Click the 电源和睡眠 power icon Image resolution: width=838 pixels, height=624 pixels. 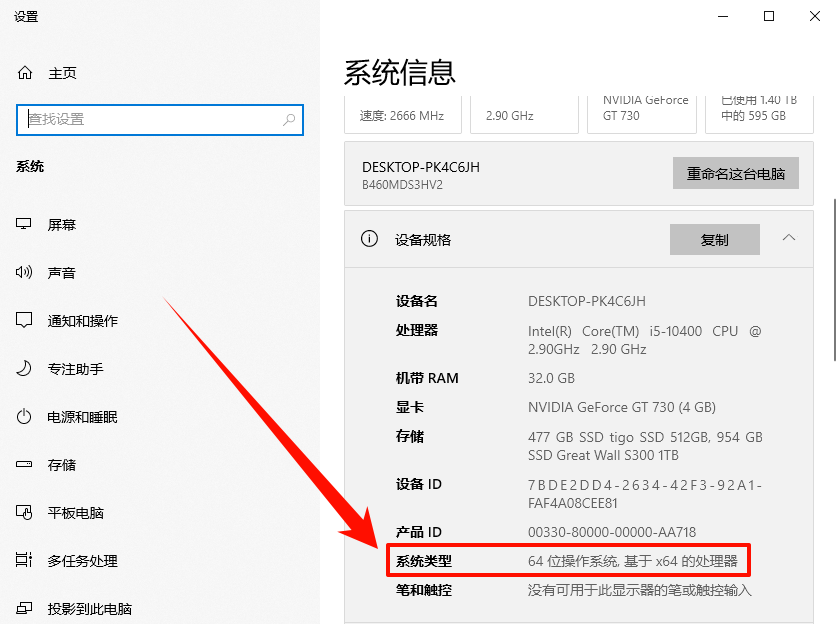coord(24,416)
